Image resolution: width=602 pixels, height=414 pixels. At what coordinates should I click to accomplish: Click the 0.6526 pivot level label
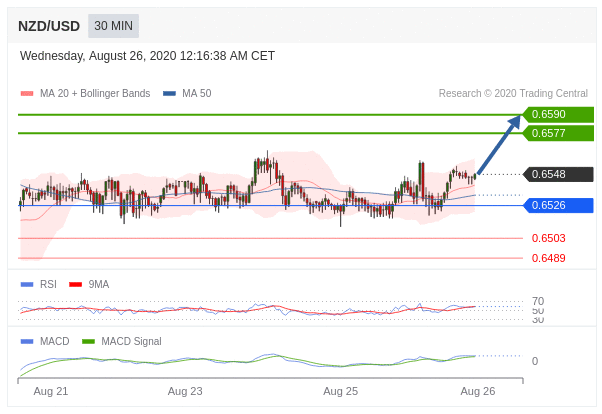pyautogui.click(x=558, y=205)
